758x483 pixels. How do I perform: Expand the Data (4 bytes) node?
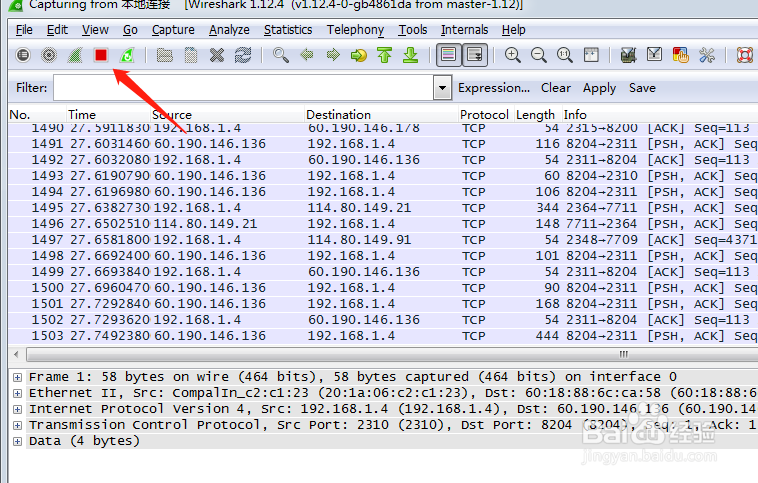[x=17, y=441]
